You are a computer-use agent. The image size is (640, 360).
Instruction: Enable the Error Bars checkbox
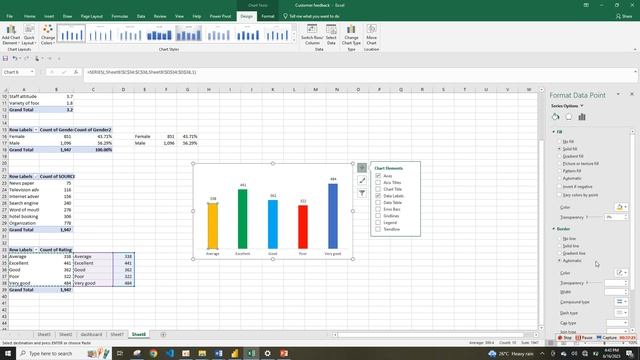click(378, 209)
